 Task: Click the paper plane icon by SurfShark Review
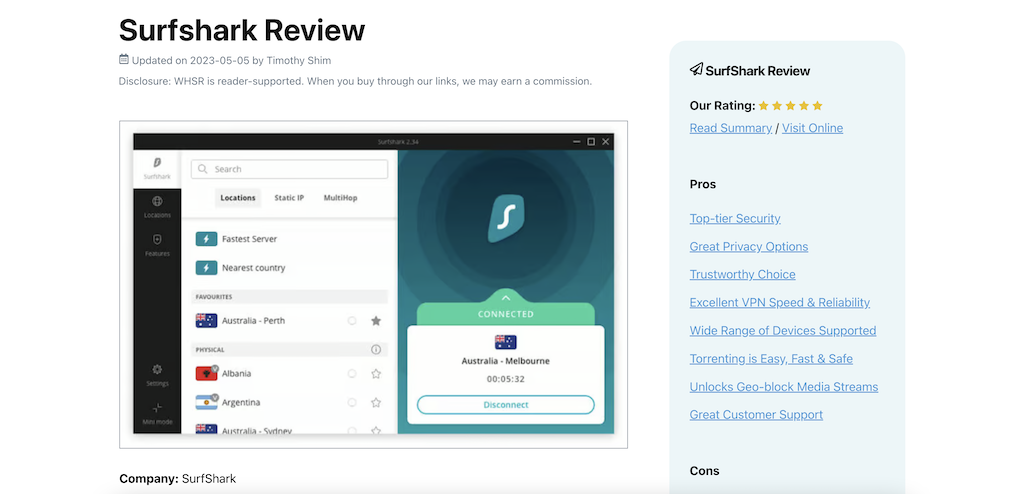click(696, 69)
